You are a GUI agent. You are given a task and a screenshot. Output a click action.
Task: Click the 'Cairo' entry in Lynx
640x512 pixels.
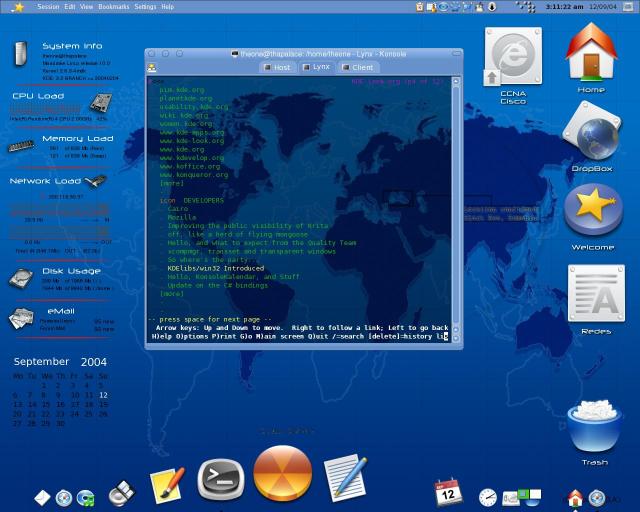(x=178, y=209)
